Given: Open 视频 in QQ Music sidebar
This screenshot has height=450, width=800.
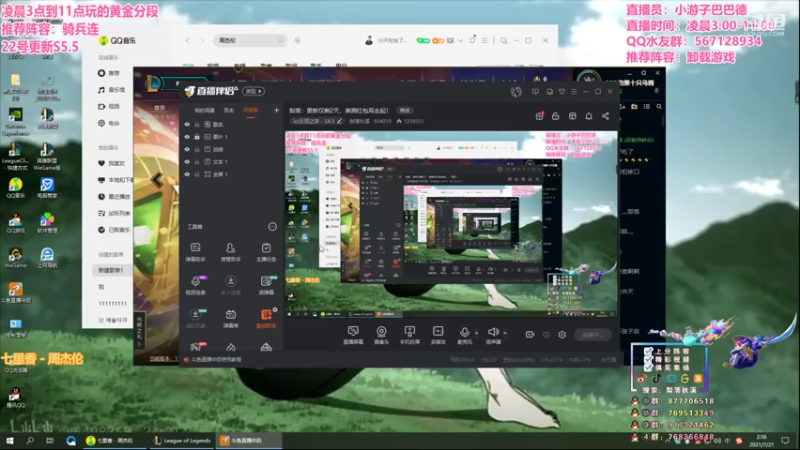Looking at the screenshot, I should point(109,107).
